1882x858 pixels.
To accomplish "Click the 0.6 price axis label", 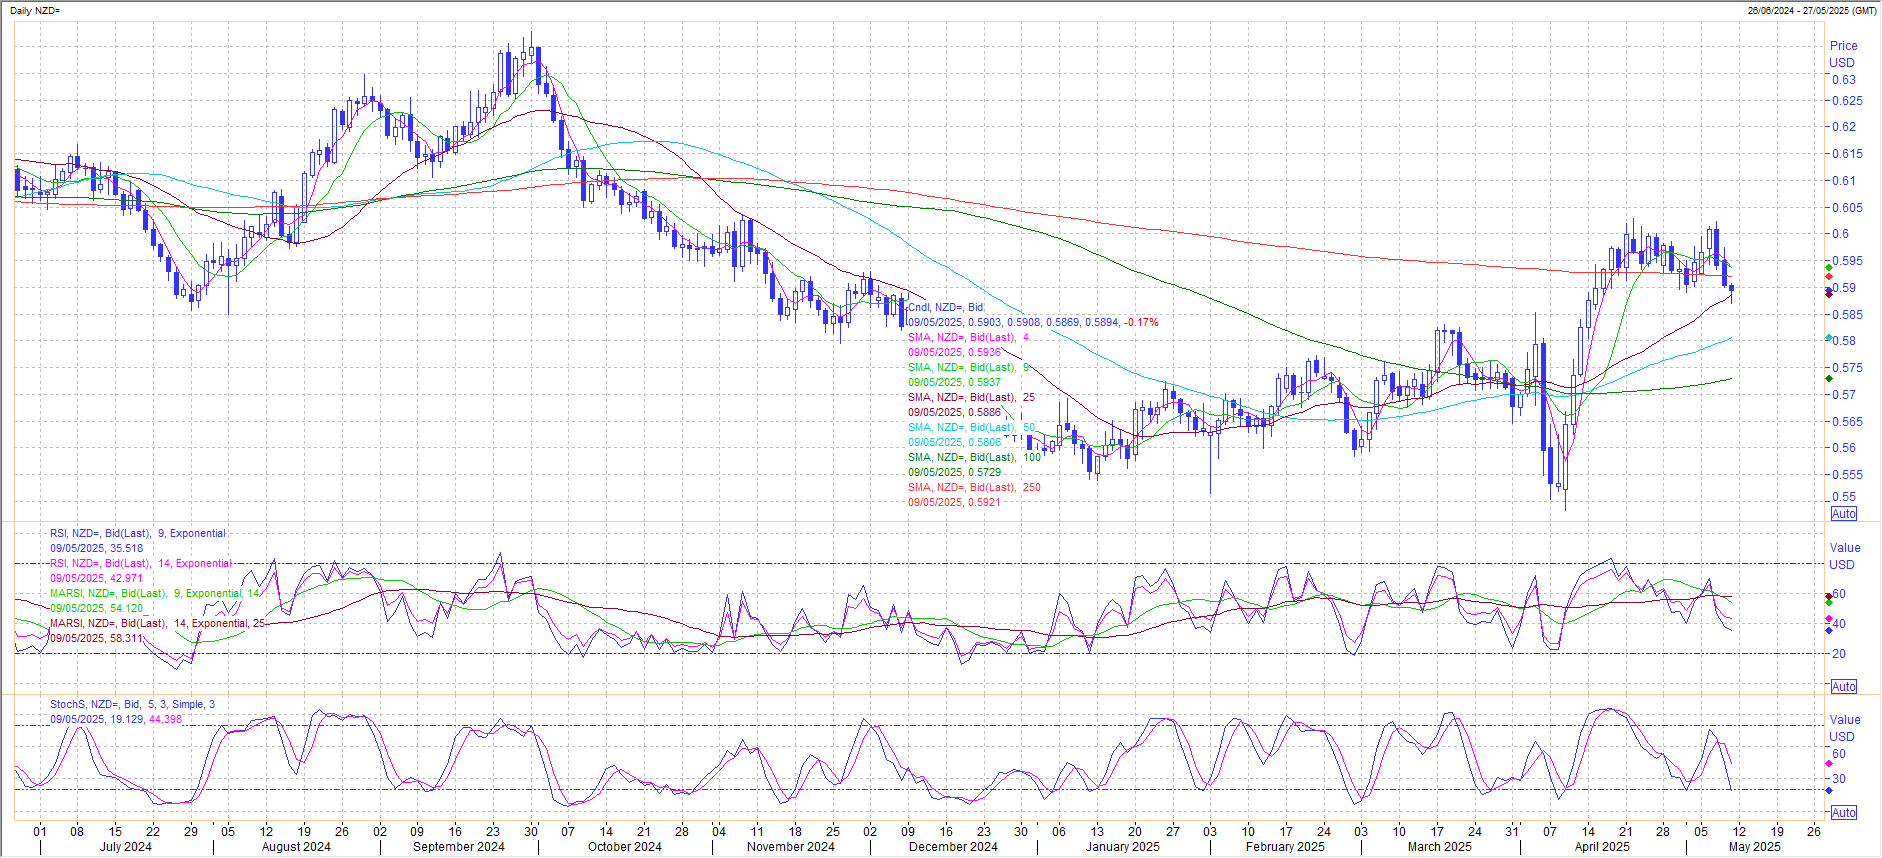I will 1840,234.
